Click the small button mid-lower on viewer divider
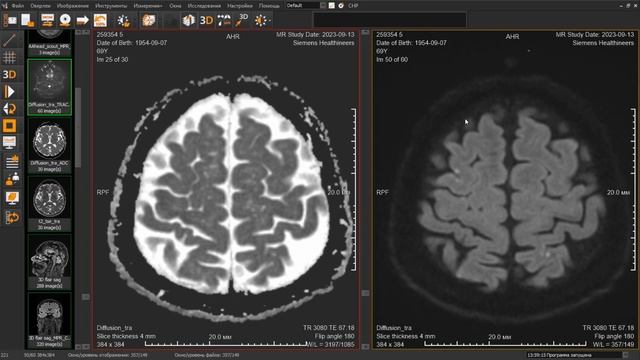The width and height of the screenshot is (640, 360). pos(365,293)
